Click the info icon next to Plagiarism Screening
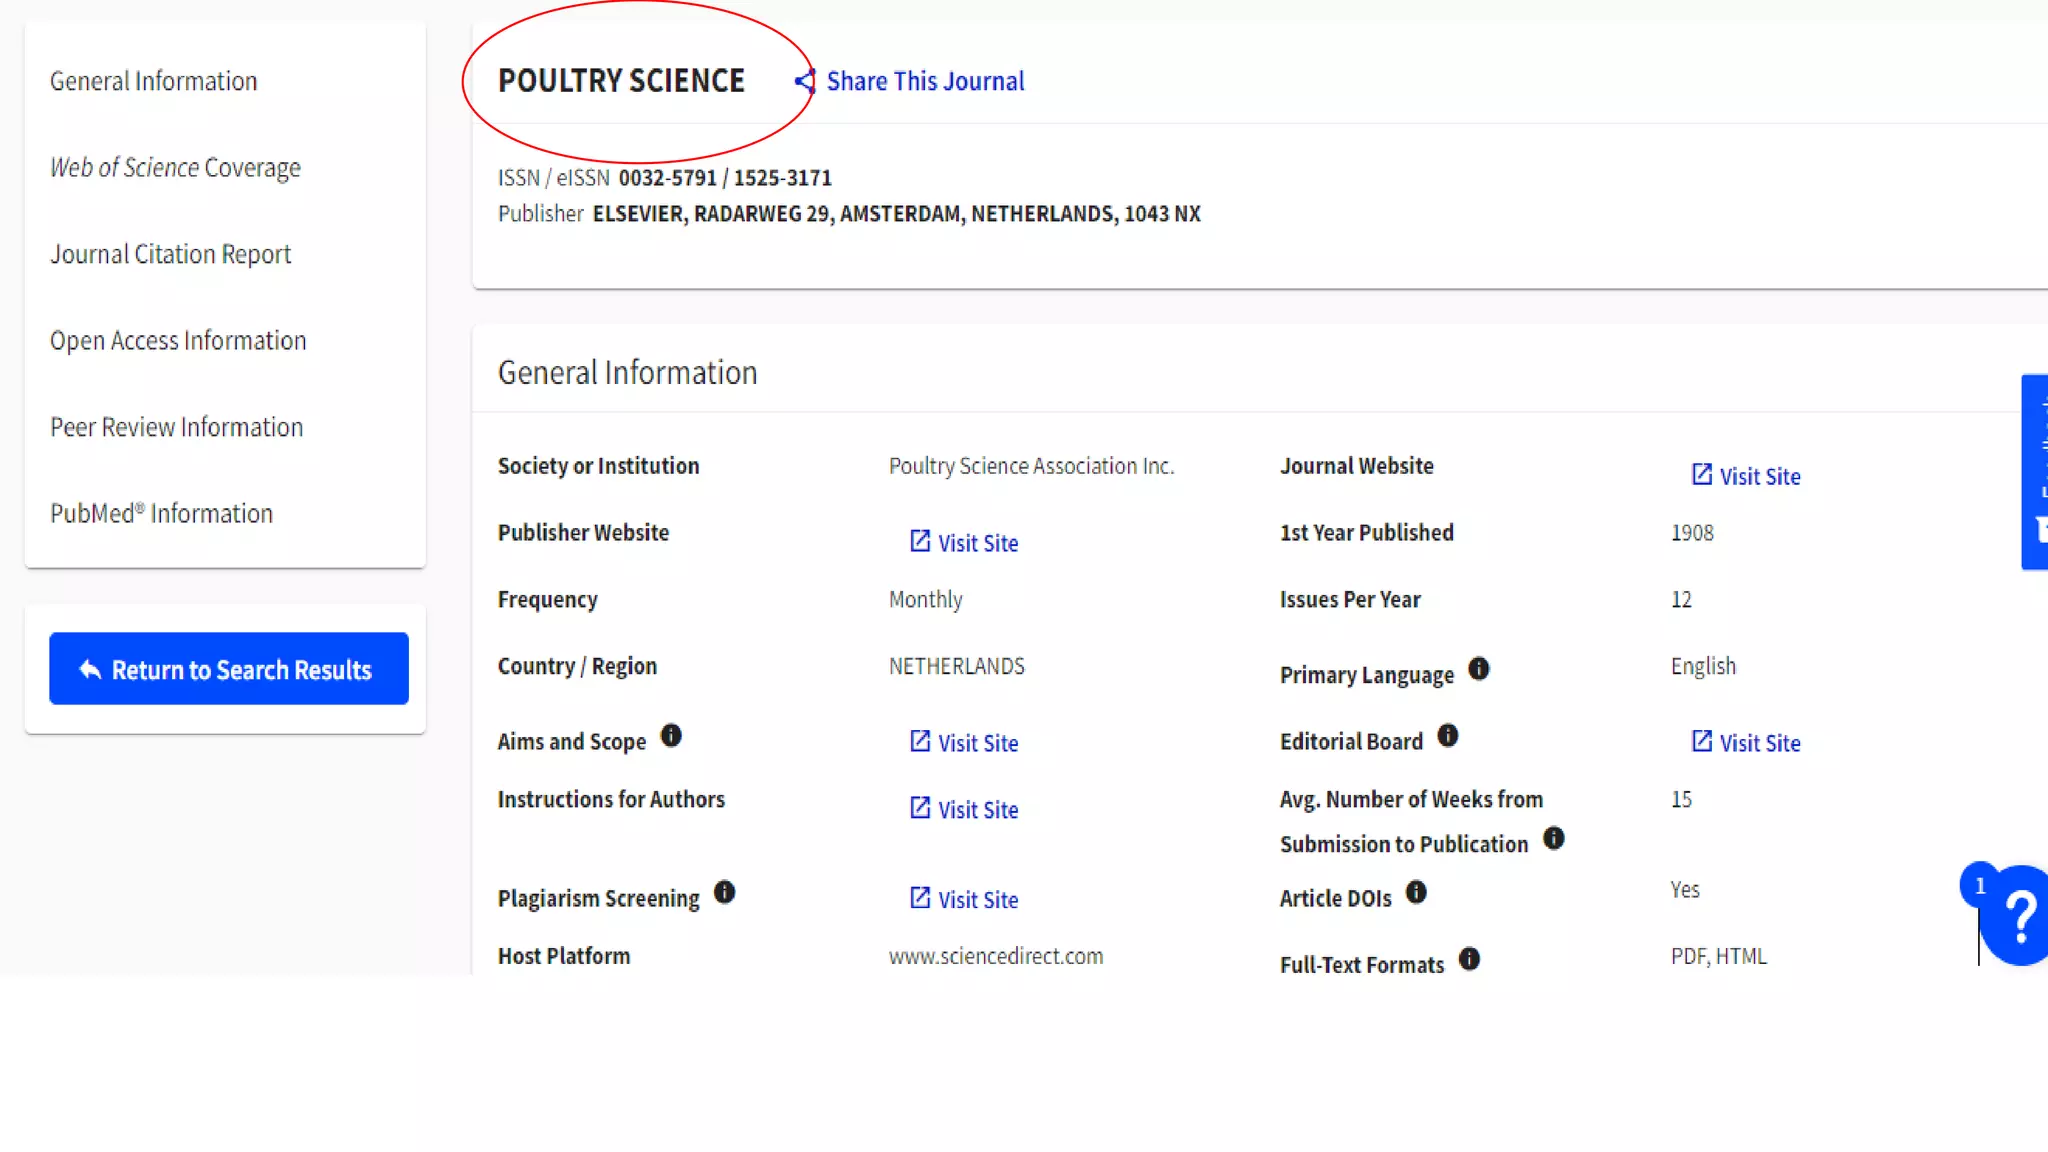Image resolution: width=2048 pixels, height=1152 pixels. point(724,892)
